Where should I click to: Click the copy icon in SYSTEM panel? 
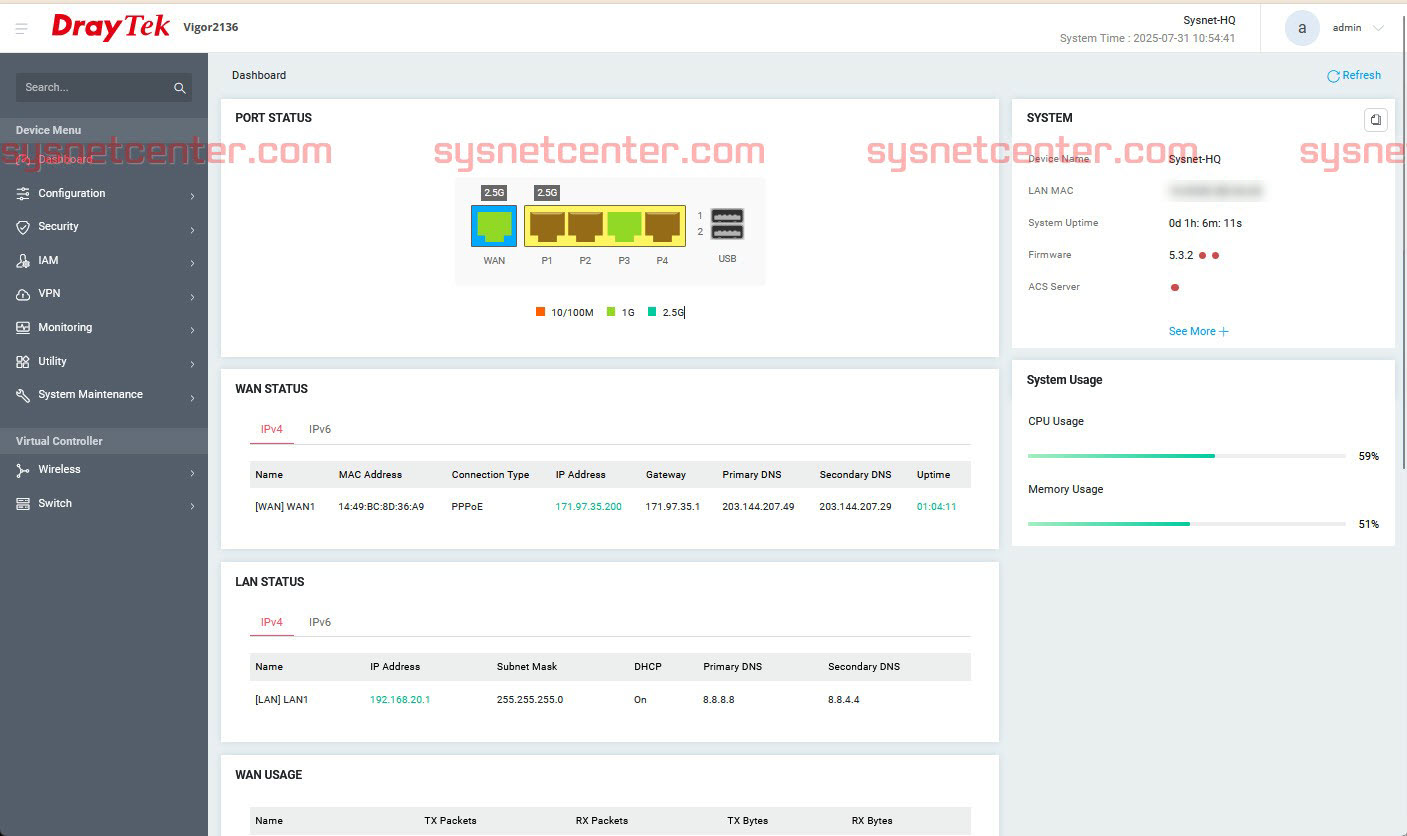coord(1376,120)
